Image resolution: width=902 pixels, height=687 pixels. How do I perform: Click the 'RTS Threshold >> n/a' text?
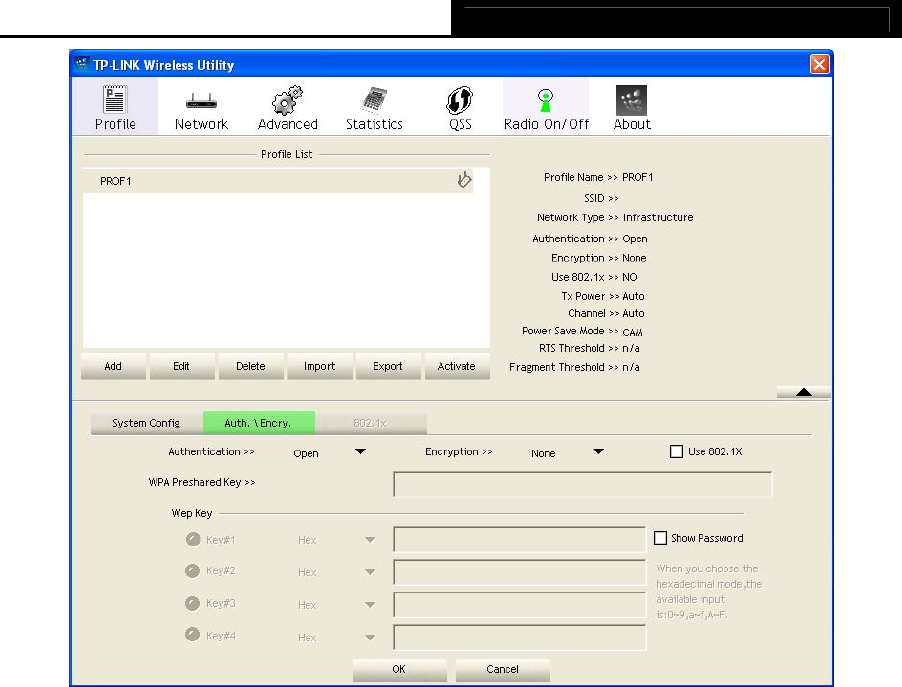[589, 348]
